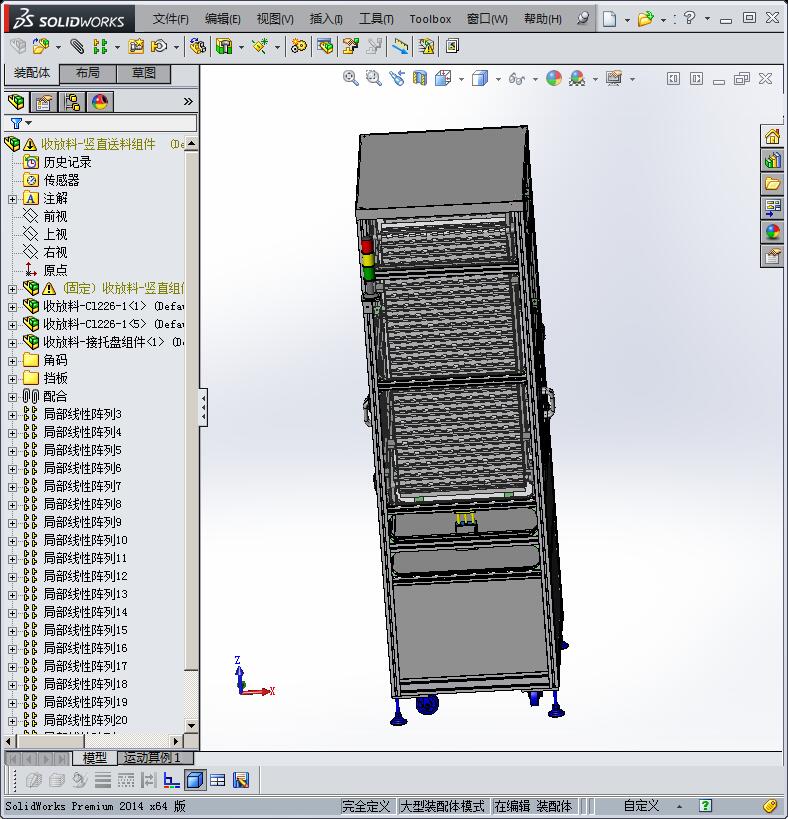
Task: Click the Section View icon
Action: 420,79
